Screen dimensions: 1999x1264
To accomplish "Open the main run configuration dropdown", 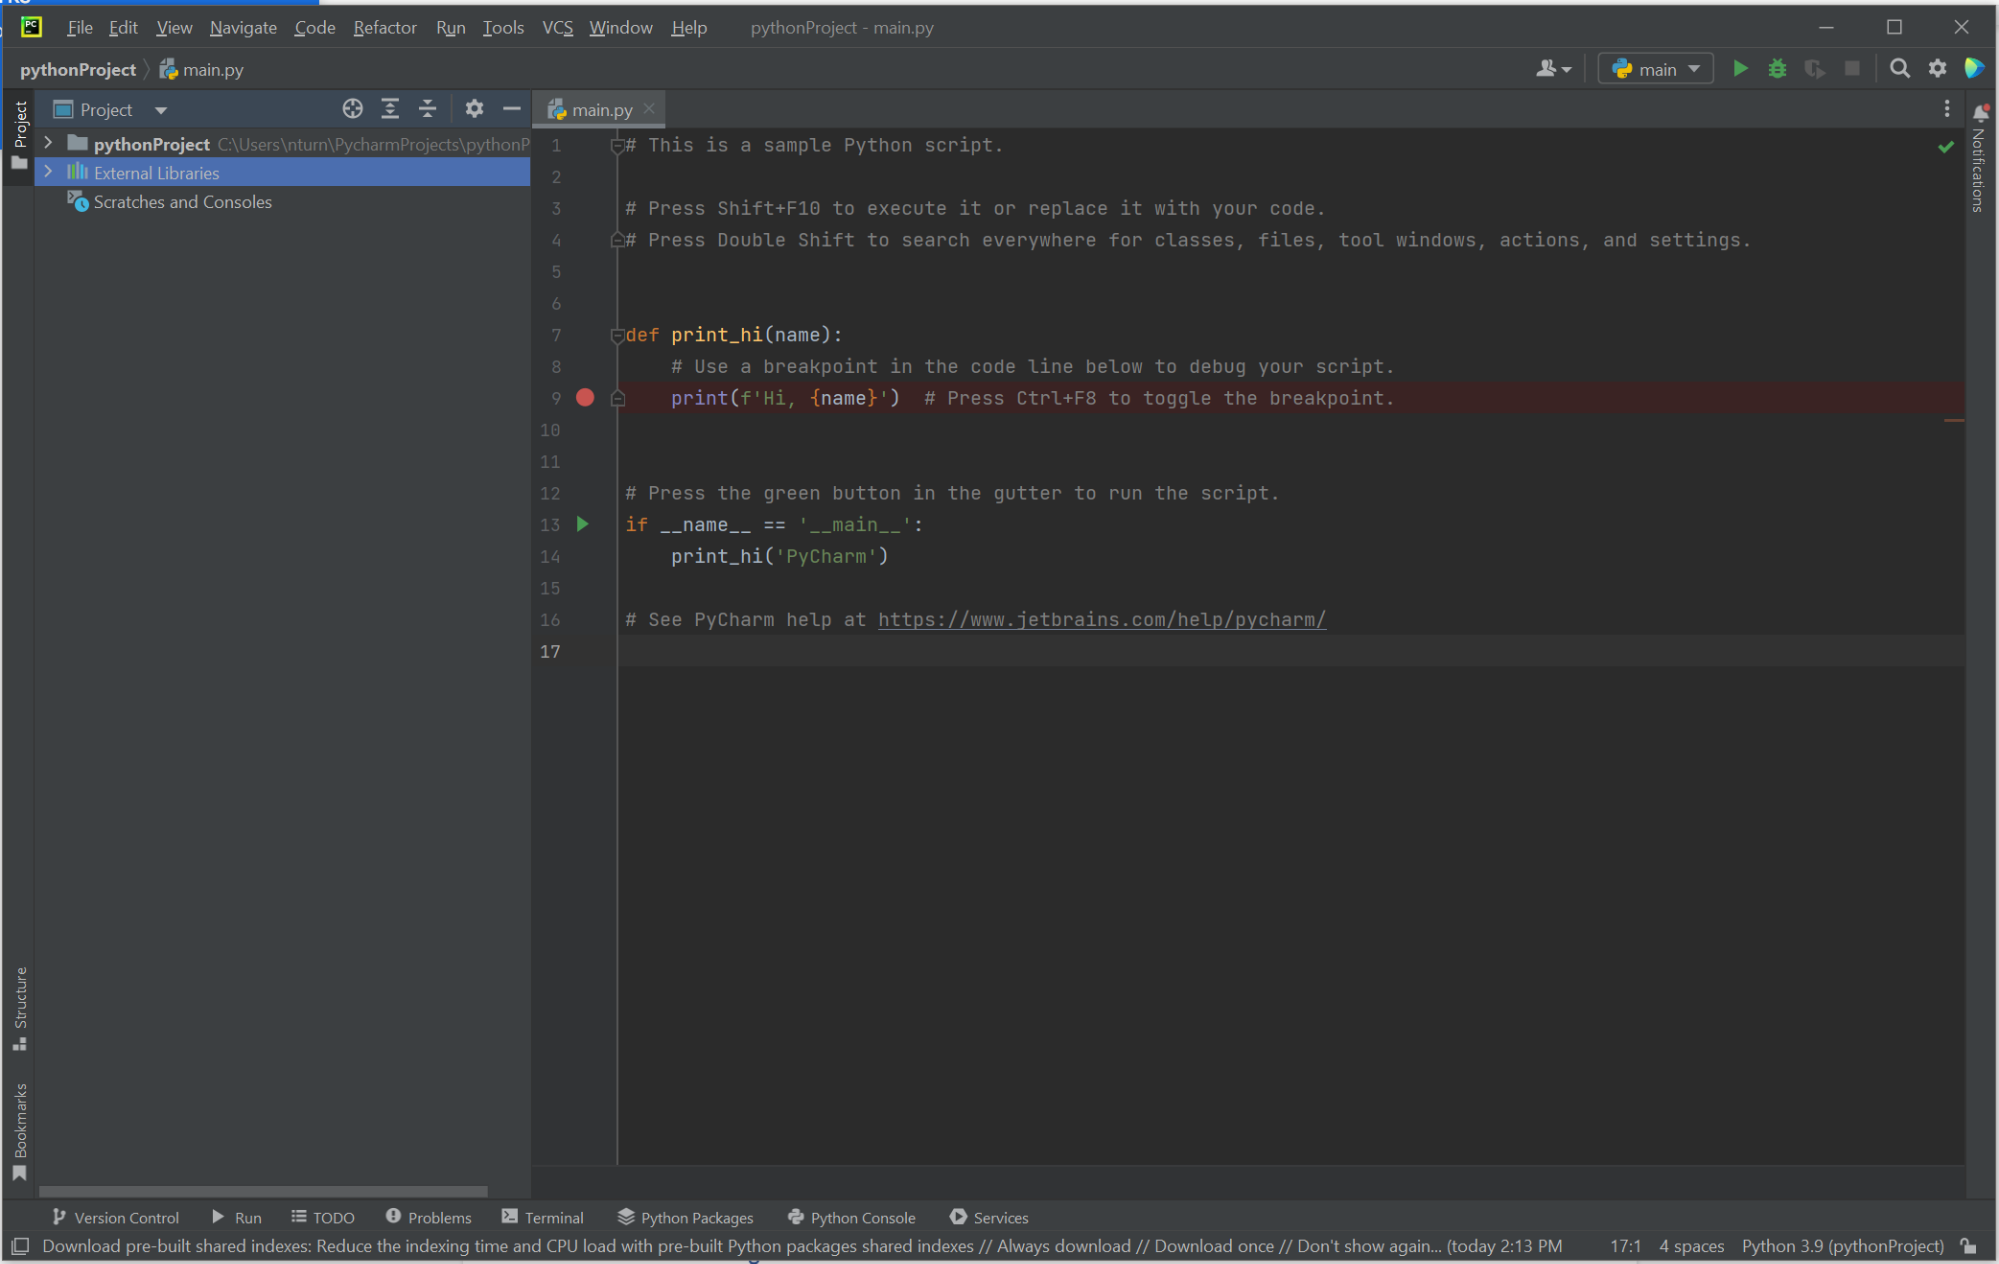I will click(1655, 69).
